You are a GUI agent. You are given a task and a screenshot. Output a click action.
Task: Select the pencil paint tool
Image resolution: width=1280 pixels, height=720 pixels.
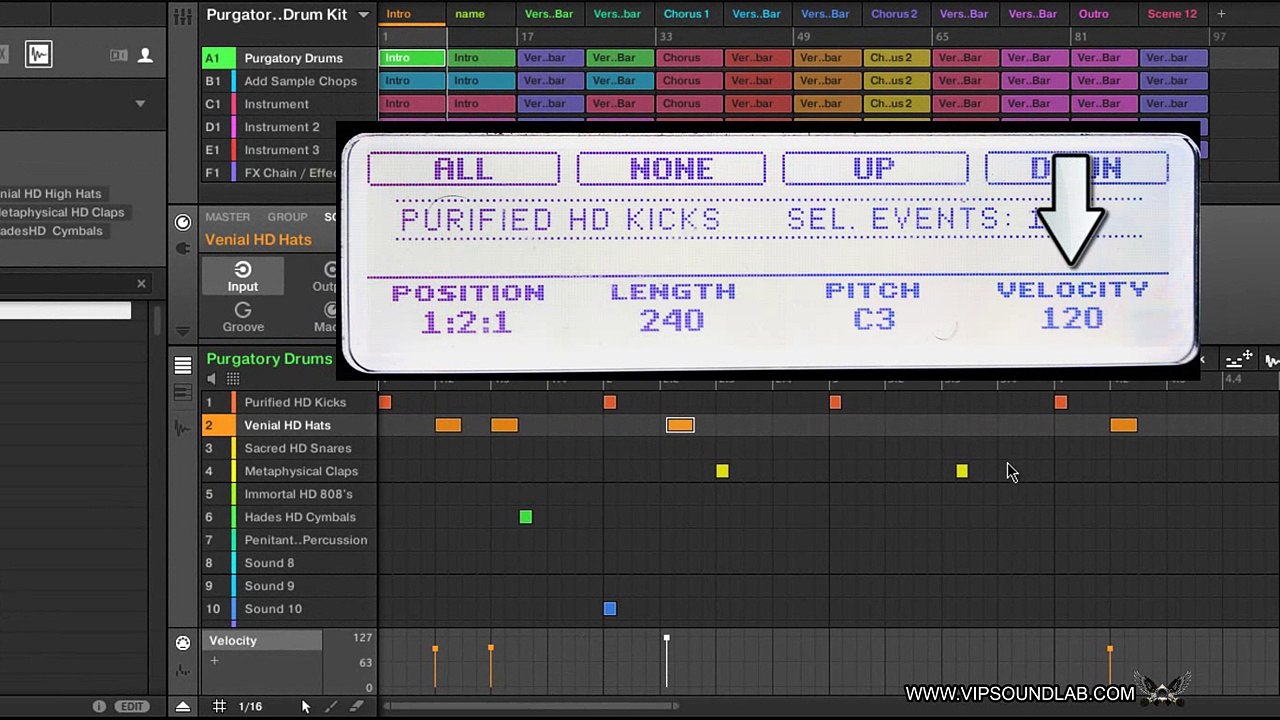click(332, 706)
